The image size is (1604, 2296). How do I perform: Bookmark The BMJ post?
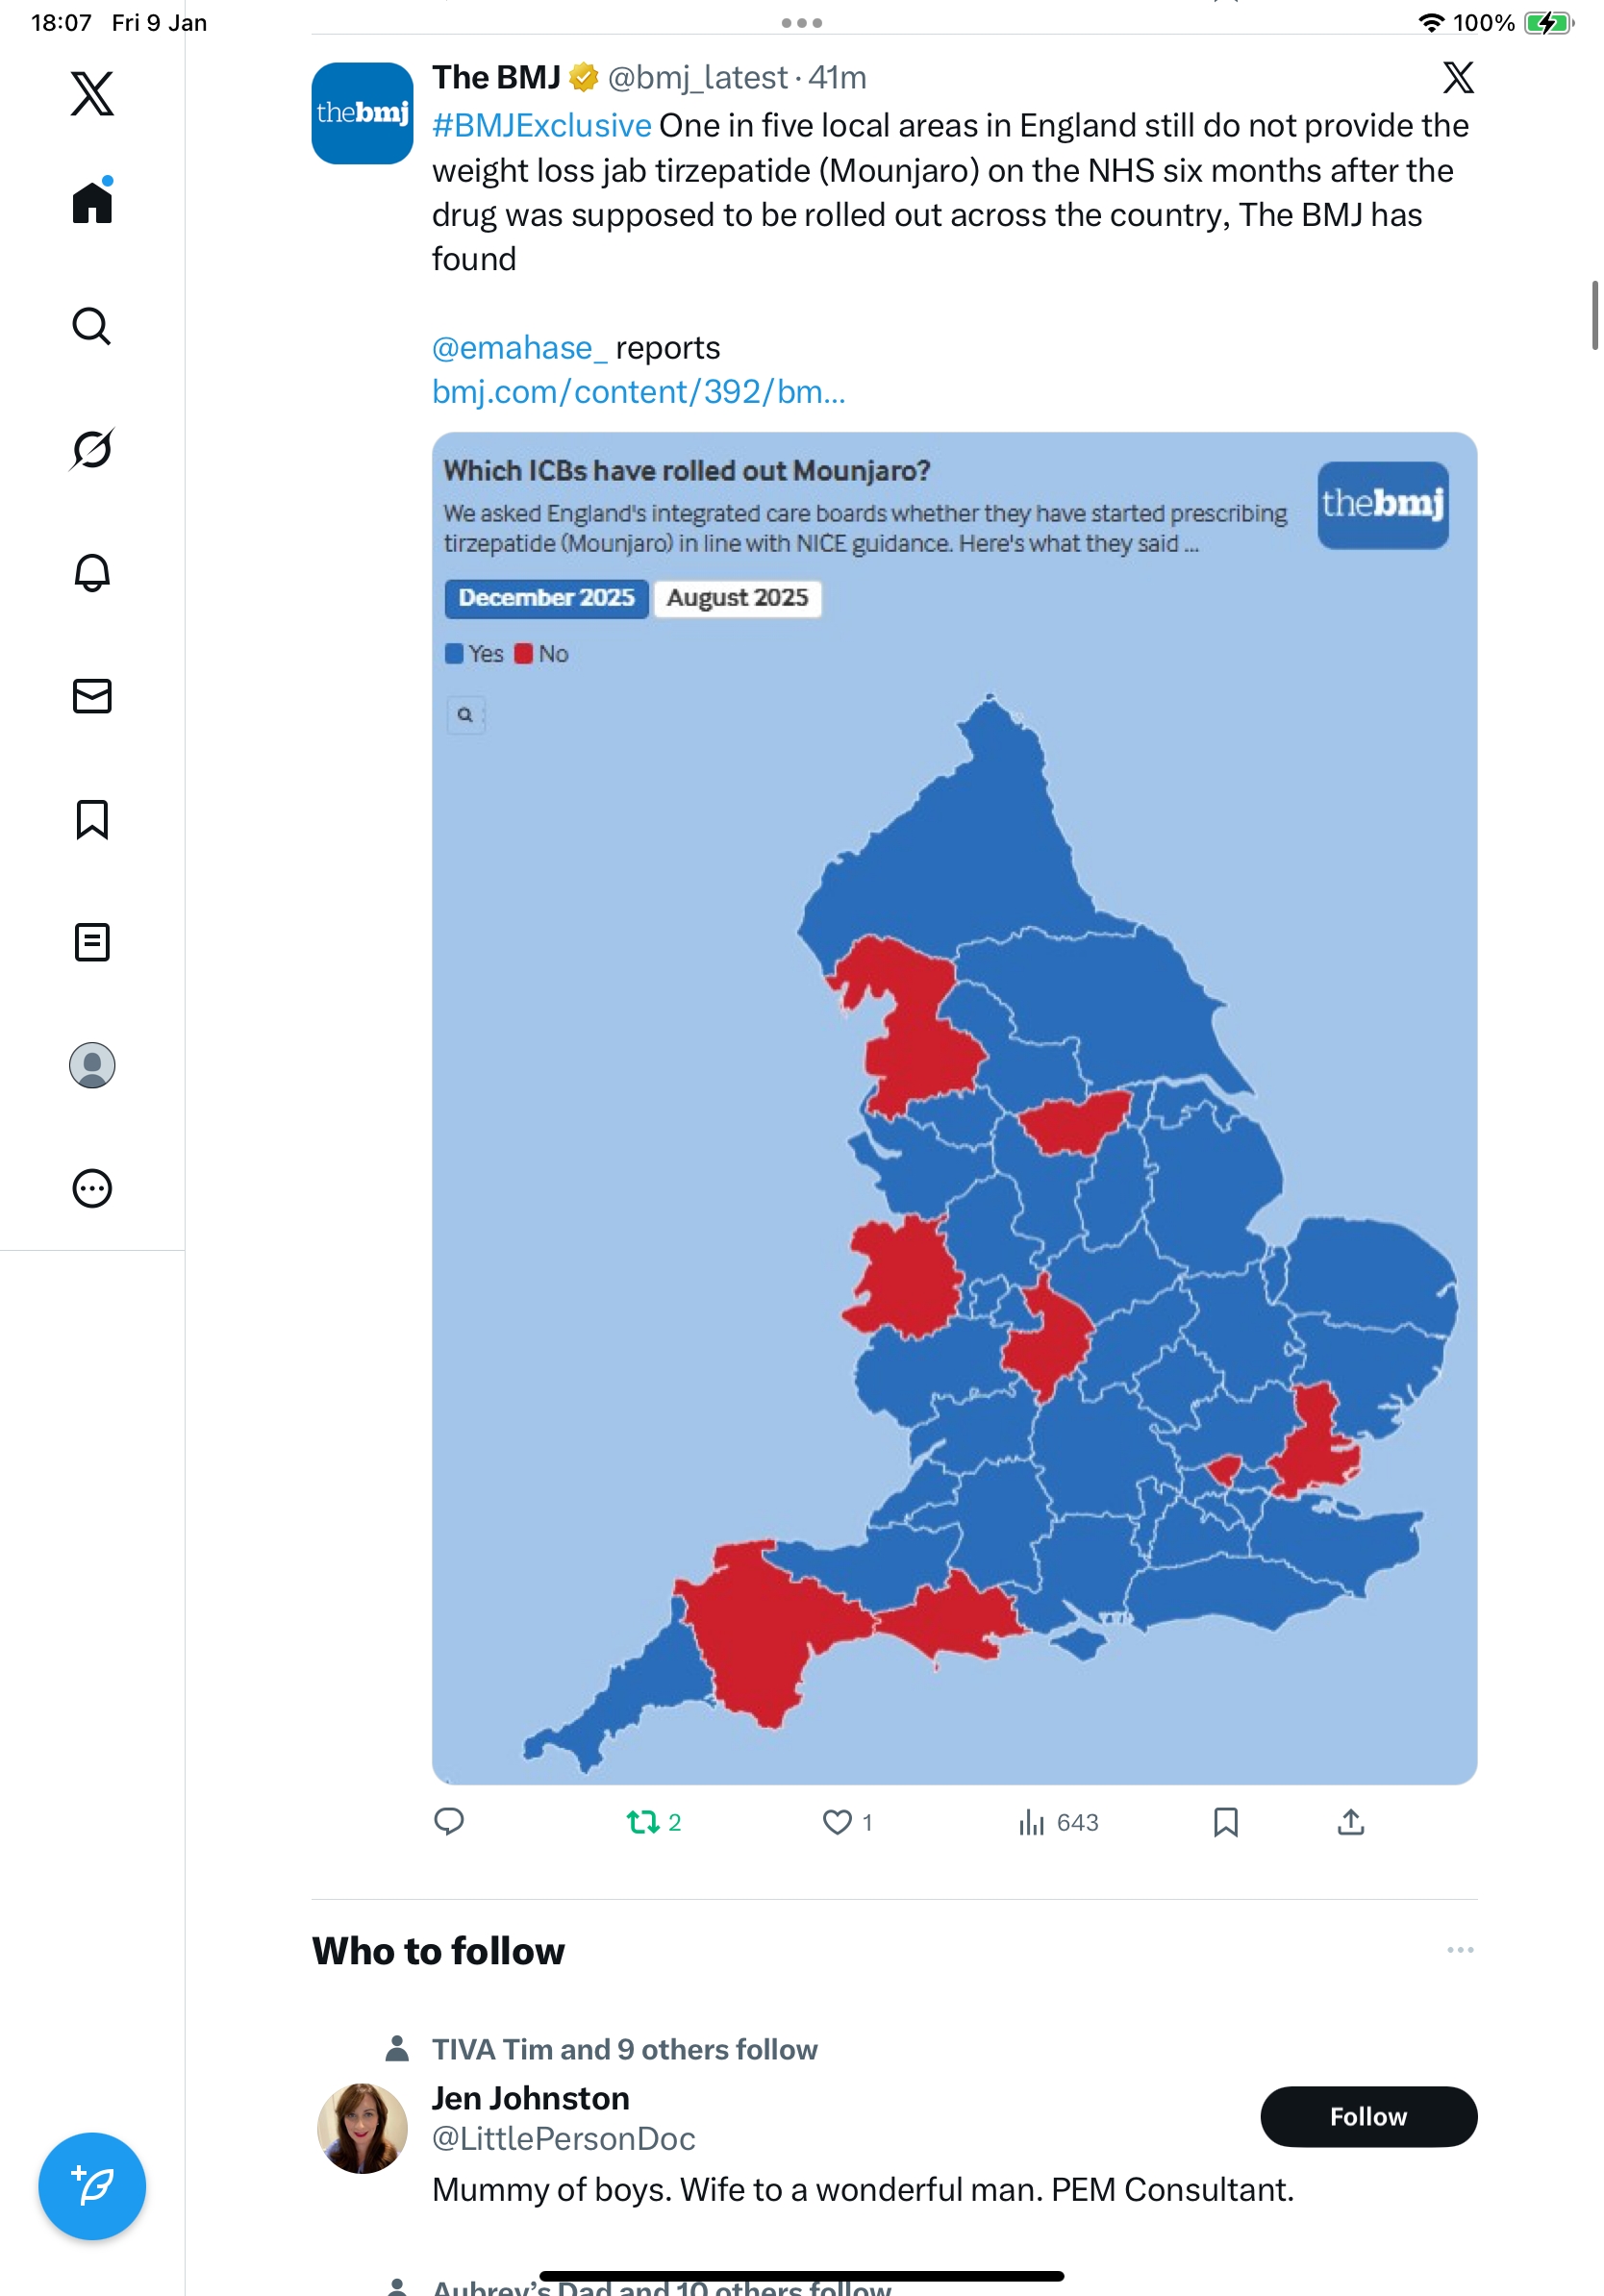(x=1225, y=1822)
